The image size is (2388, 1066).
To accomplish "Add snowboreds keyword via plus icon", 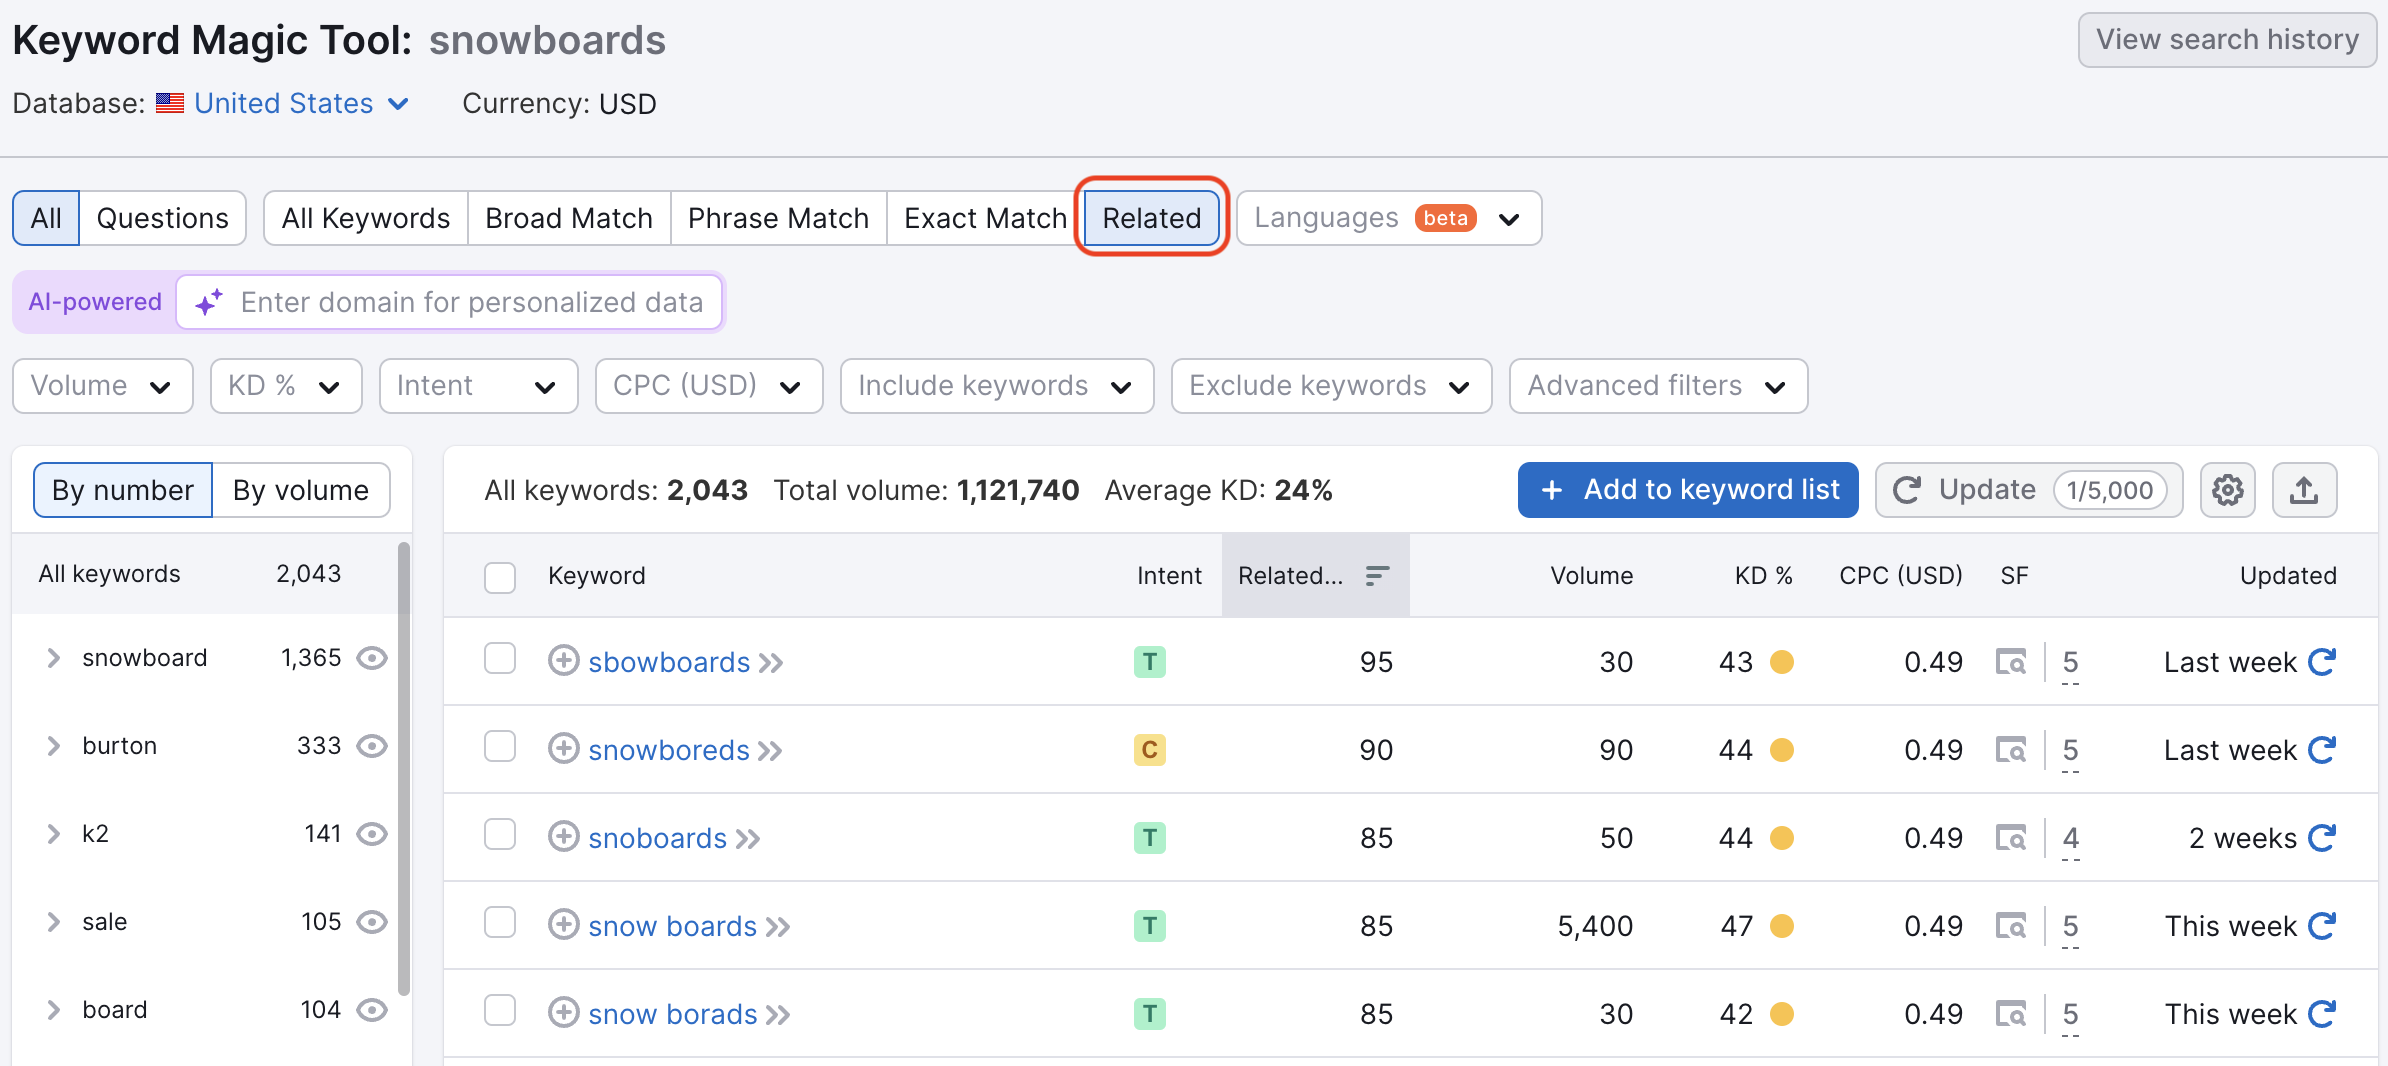I will click(x=564, y=749).
